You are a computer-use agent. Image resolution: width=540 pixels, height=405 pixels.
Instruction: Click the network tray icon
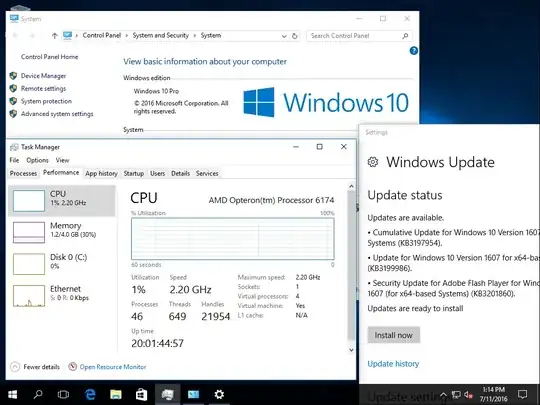[456, 395]
